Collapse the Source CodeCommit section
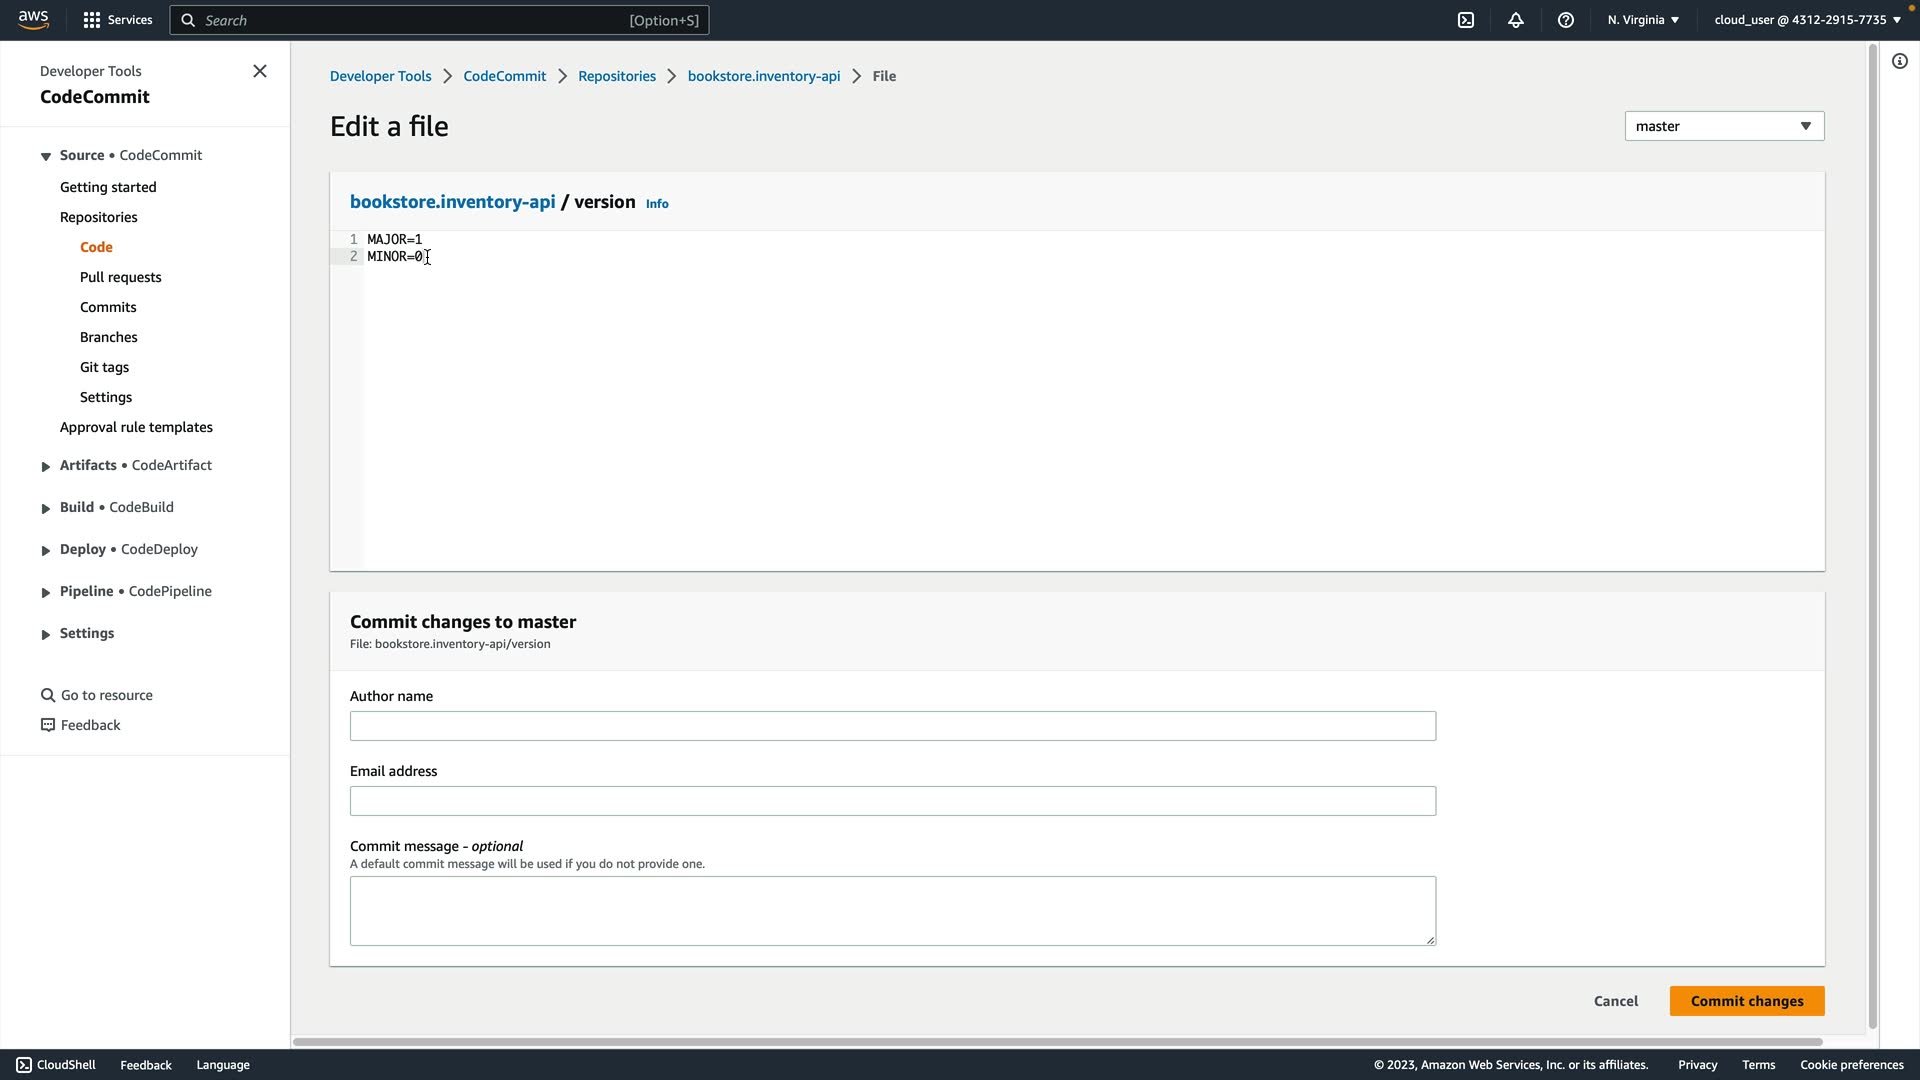Viewport: 1920px width, 1080px height. tap(46, 156)
